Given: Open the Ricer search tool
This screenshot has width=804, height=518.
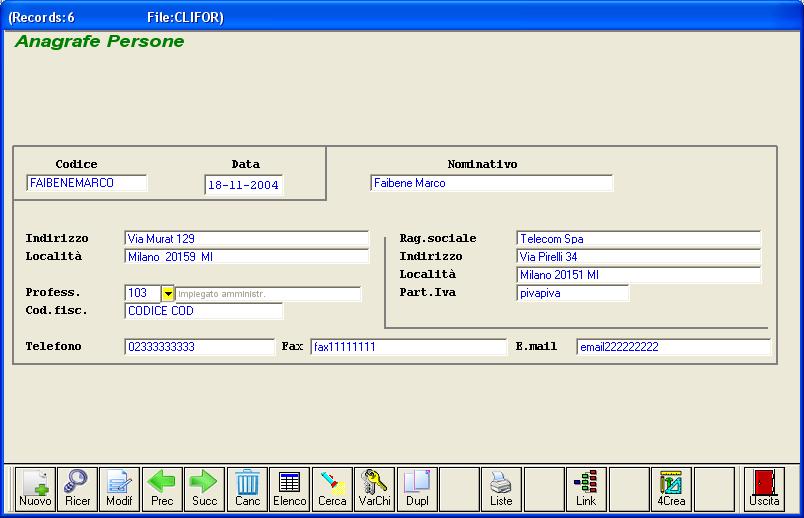Looking at the screenshot, I should click(77, 487).
